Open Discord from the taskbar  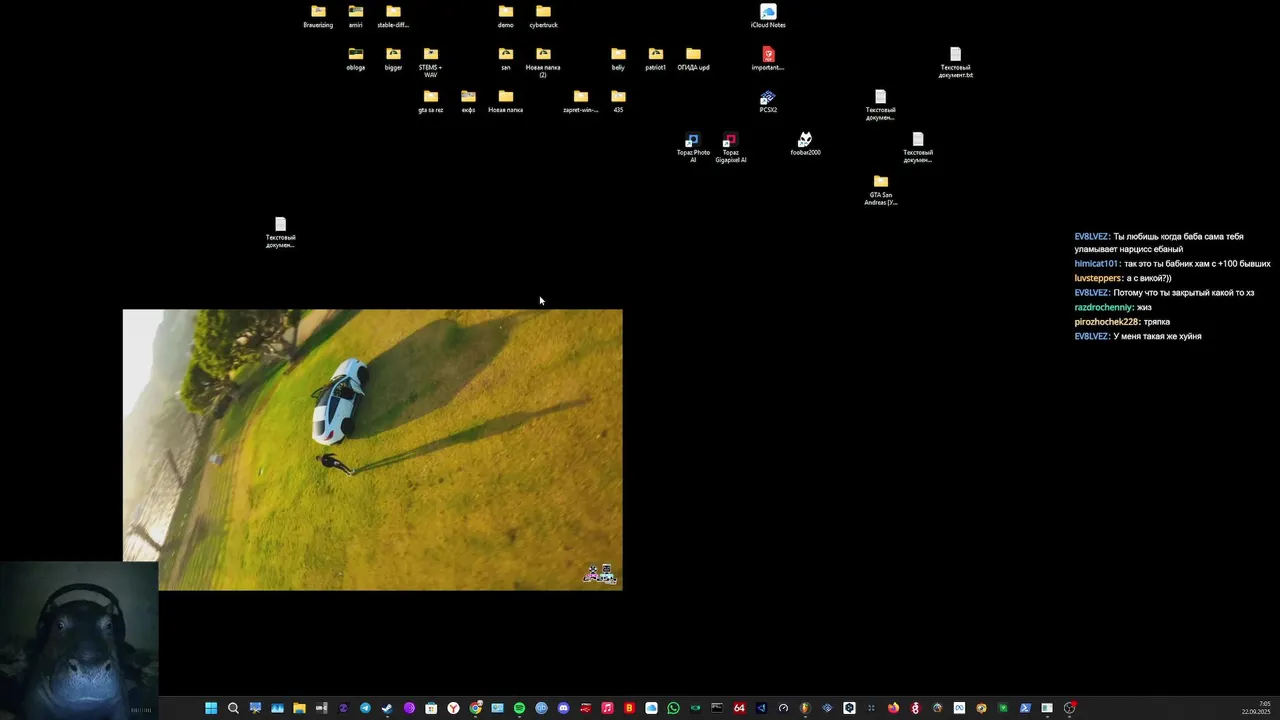point(563,708)
